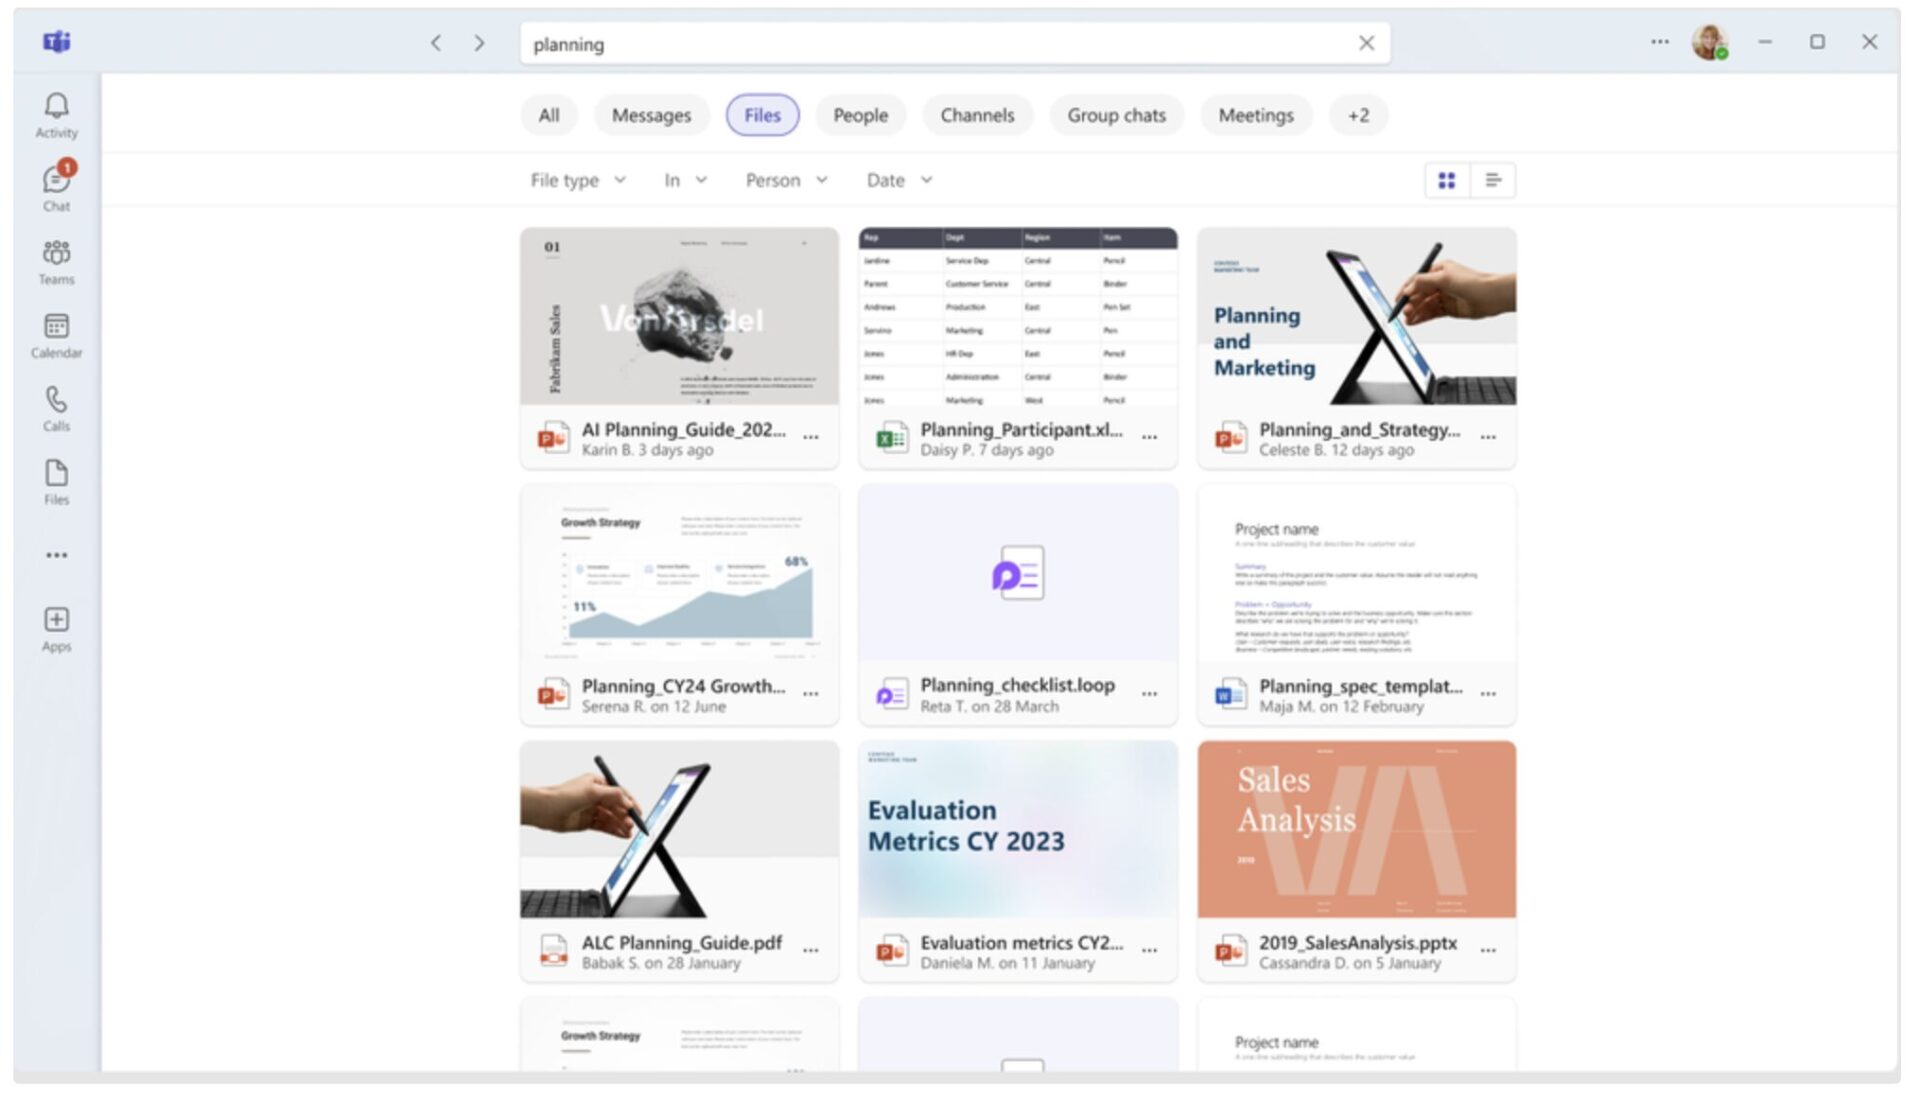
Task: Show the +2 more filters
Action: tap(1358, 115)
